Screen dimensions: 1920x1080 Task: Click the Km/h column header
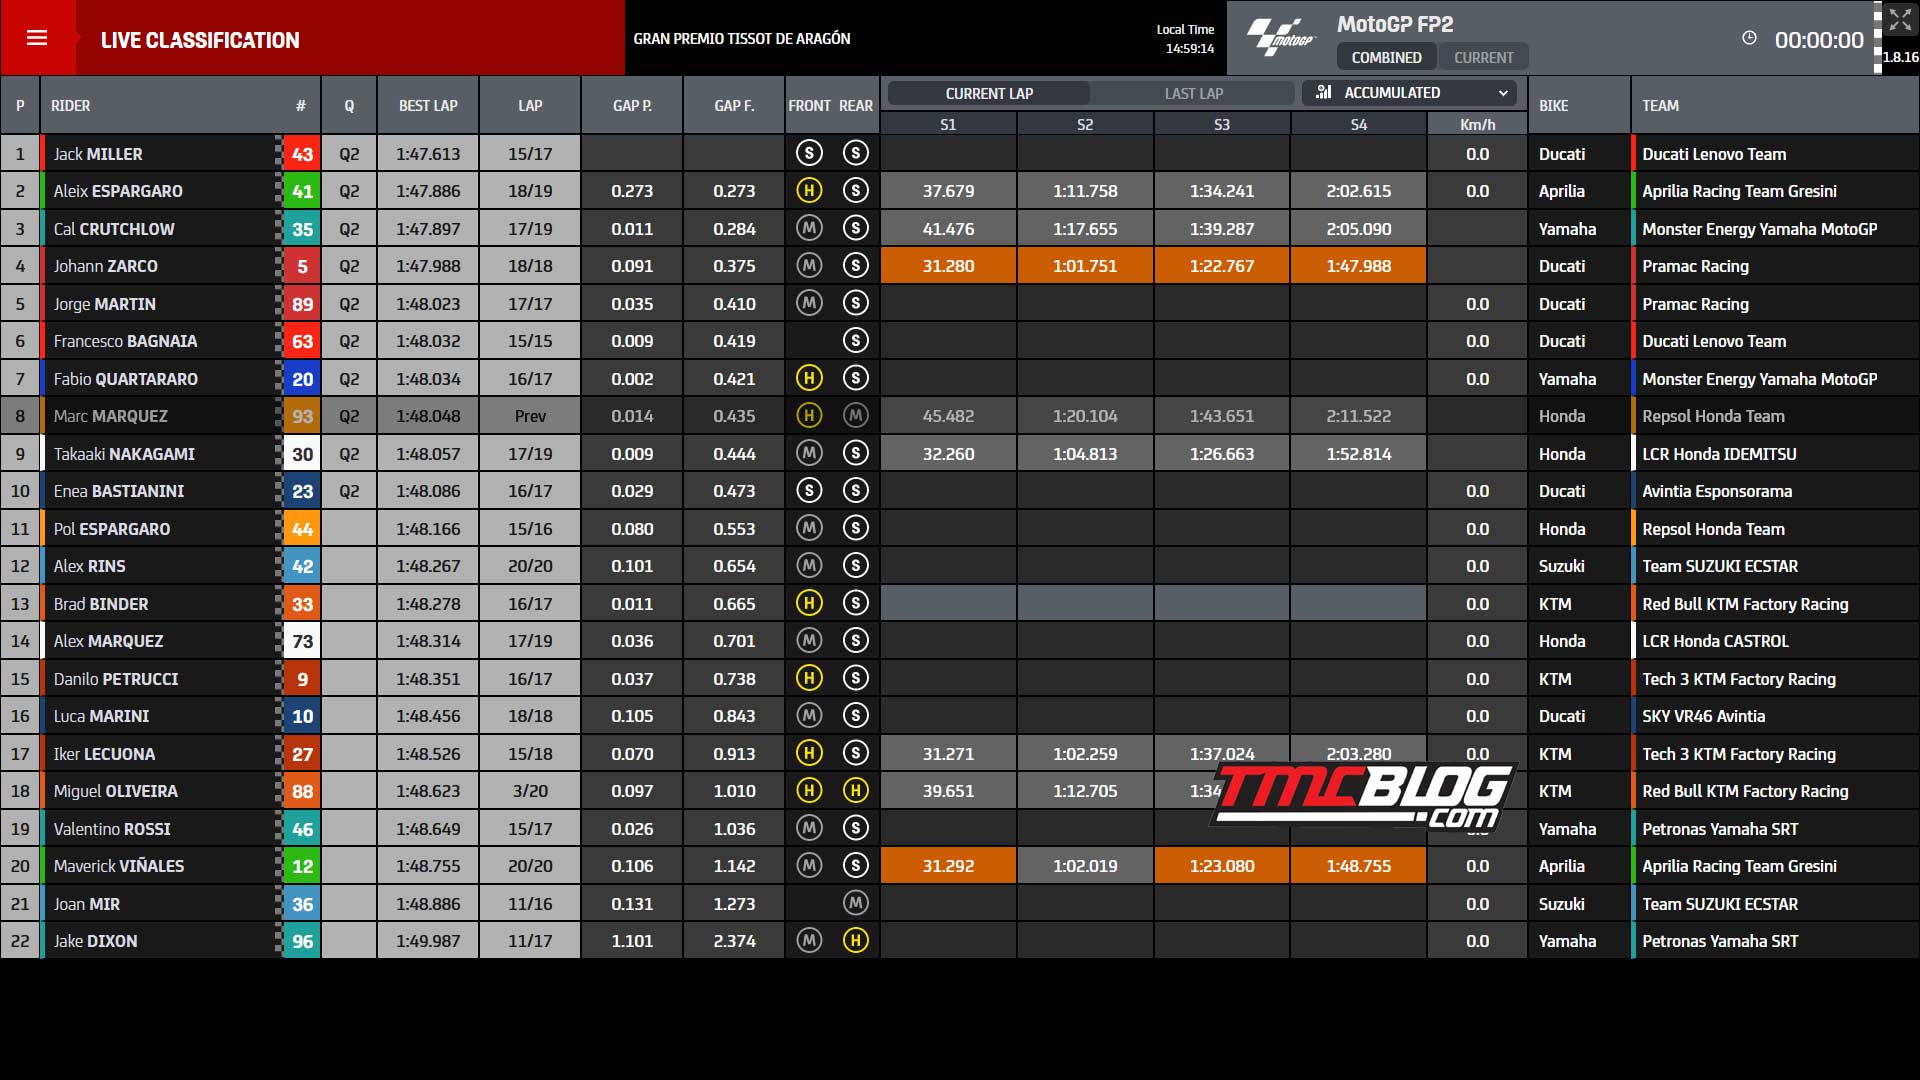coord(1477,124)
